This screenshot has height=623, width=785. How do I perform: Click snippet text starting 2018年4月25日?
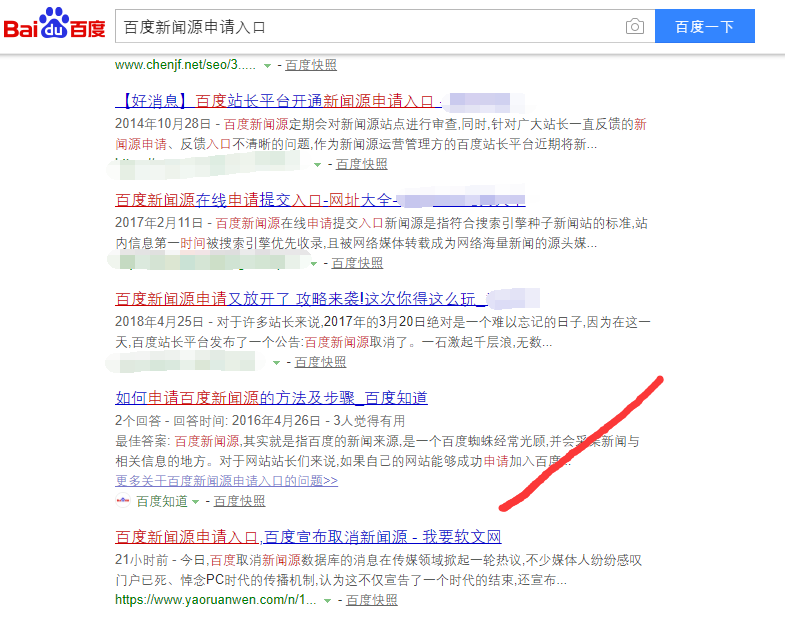(382, 332)
